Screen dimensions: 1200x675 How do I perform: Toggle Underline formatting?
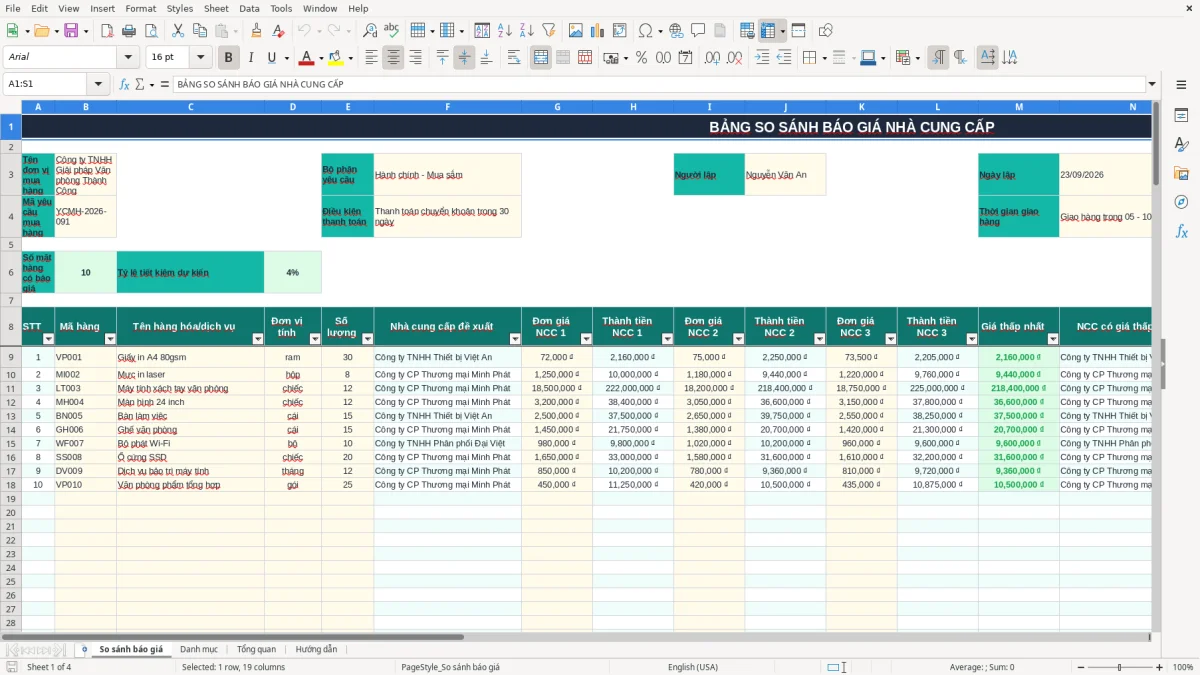pyautogui.click(x=271, y=58)
